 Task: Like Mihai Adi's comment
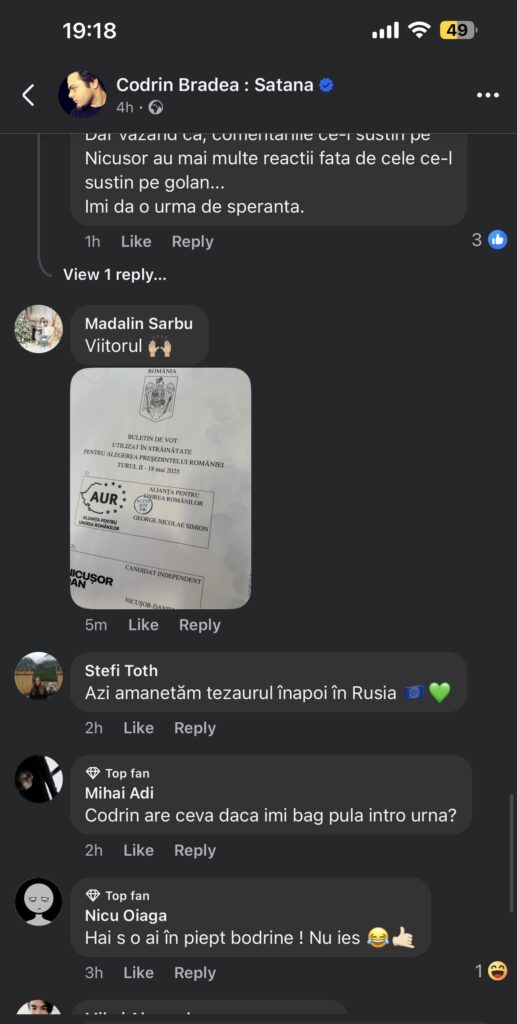(138, 850)
